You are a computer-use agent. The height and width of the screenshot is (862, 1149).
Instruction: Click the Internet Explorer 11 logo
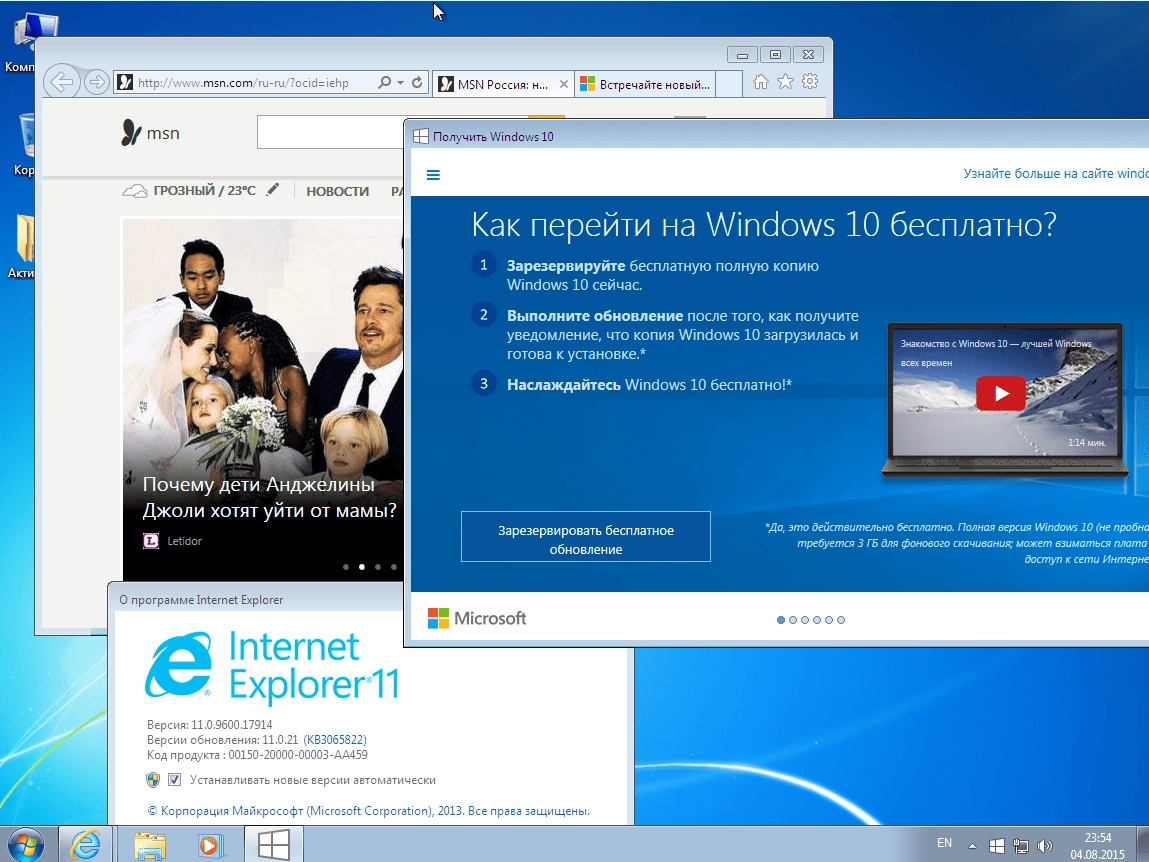click(272, 666)
